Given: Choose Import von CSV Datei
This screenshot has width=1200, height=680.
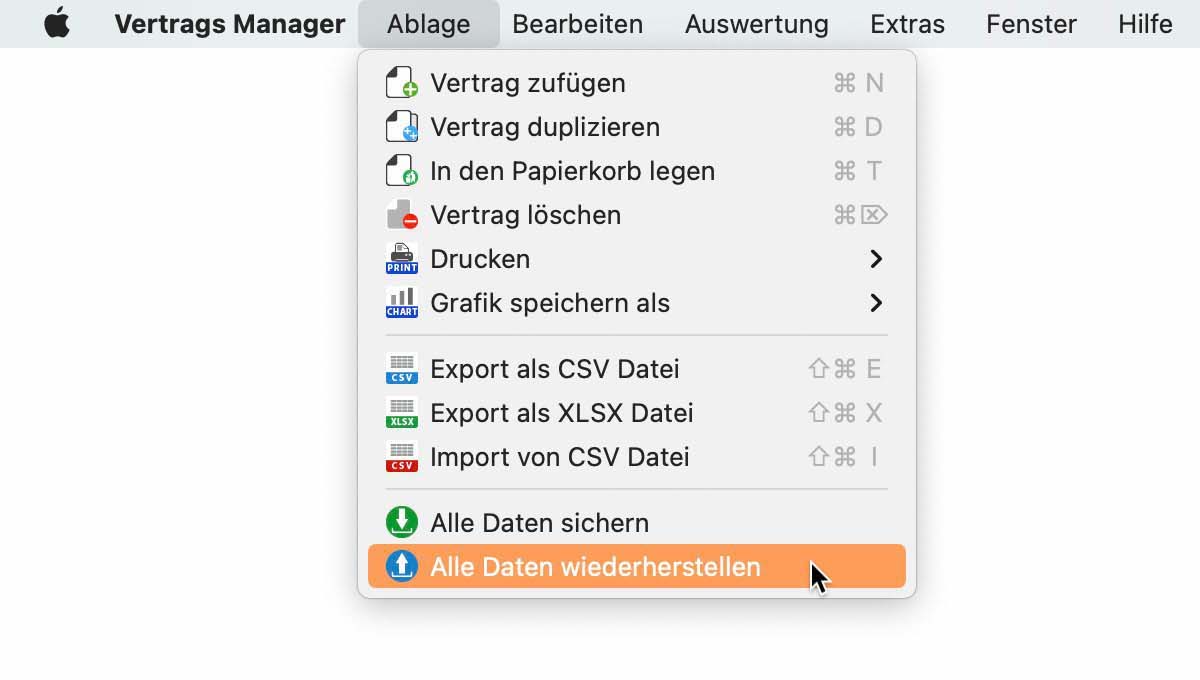Looking at the screenshot, I should tap(559, 457).
